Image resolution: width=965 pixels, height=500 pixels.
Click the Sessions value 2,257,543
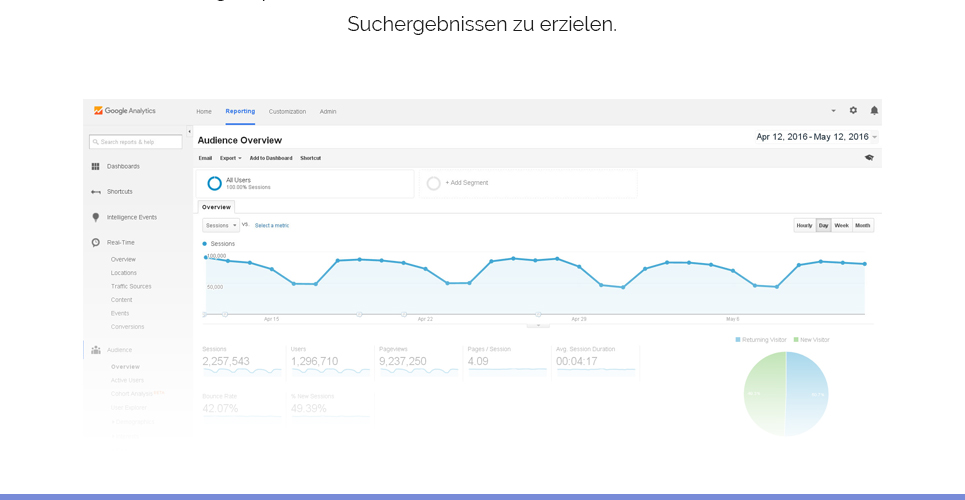[226, 361]
